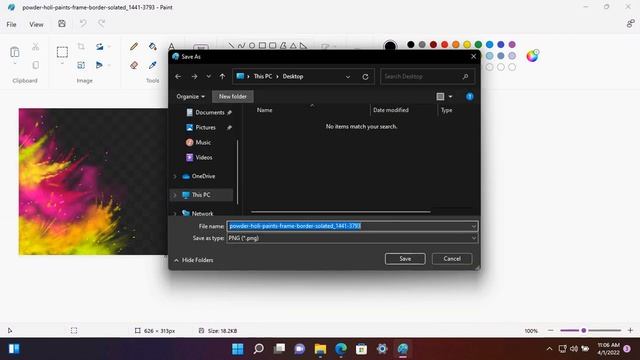Click the rectangular Selection tool in Paint
The height and width of the screenshot is (360, 640).
(x=62, y=52)
